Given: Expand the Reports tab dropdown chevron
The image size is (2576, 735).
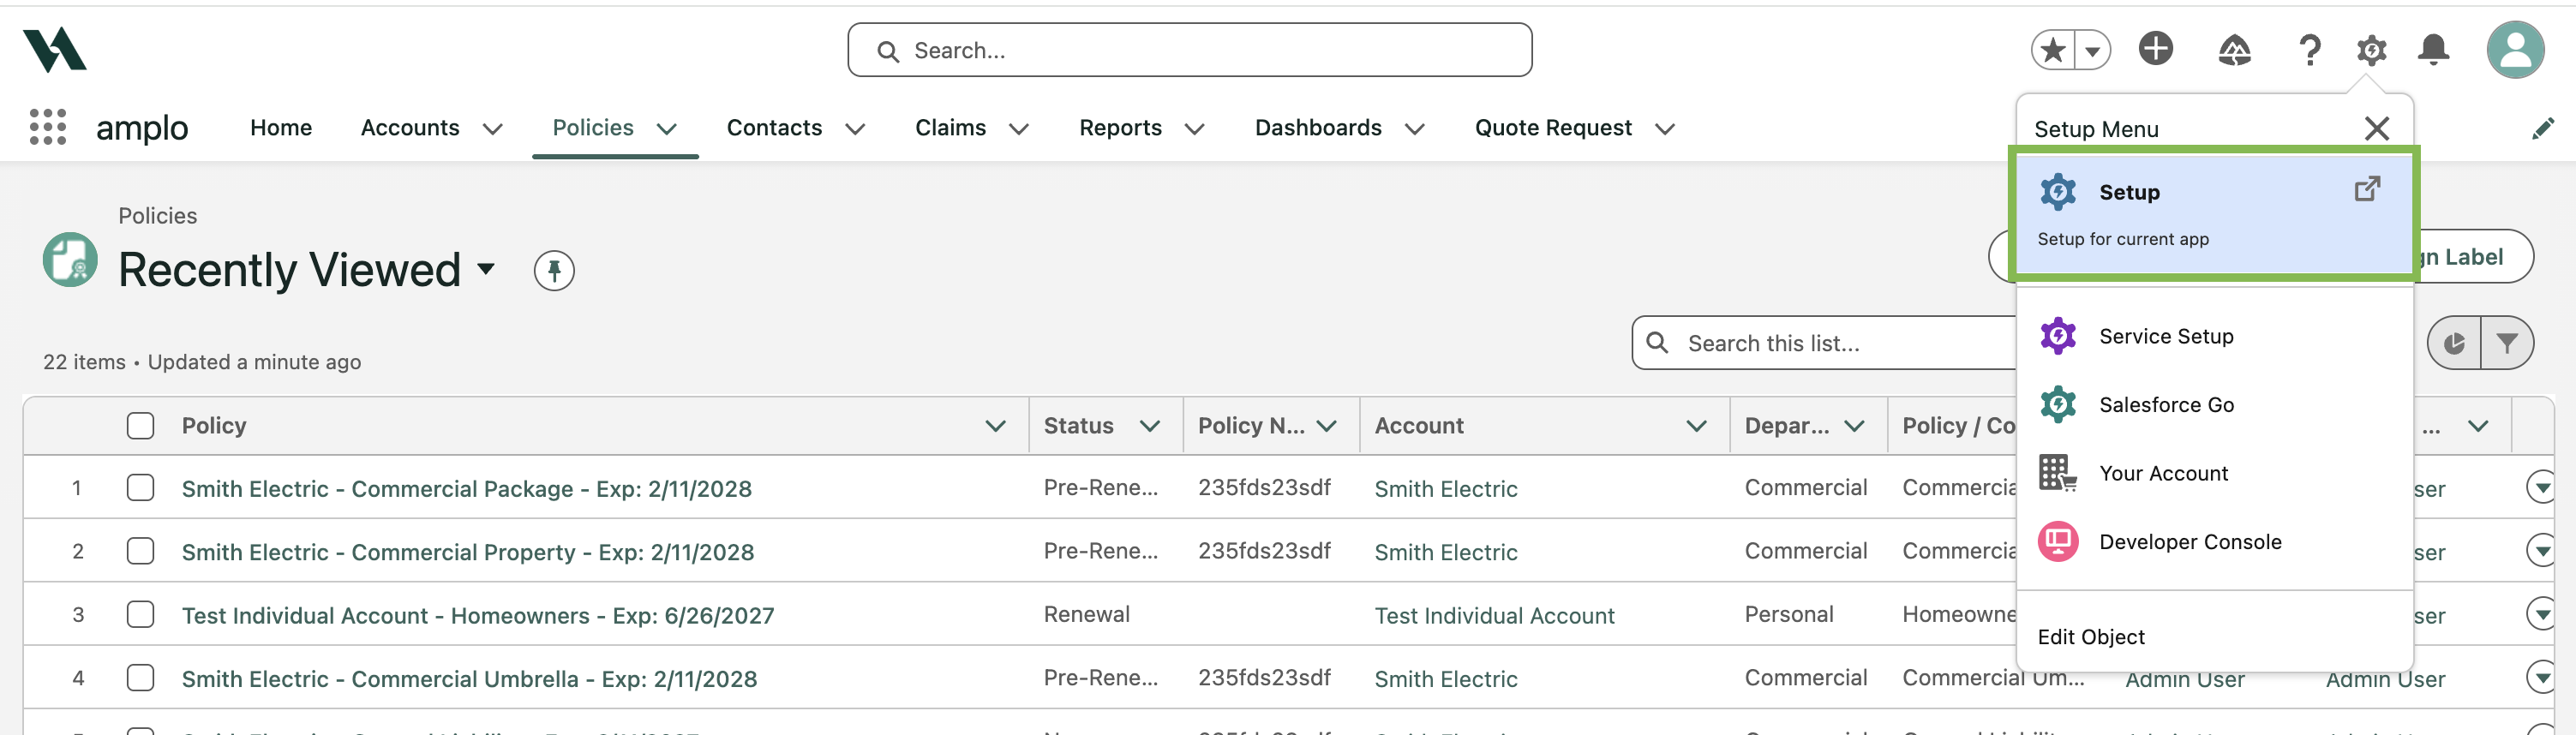Looking at the screenshot, I should 1194,129.
